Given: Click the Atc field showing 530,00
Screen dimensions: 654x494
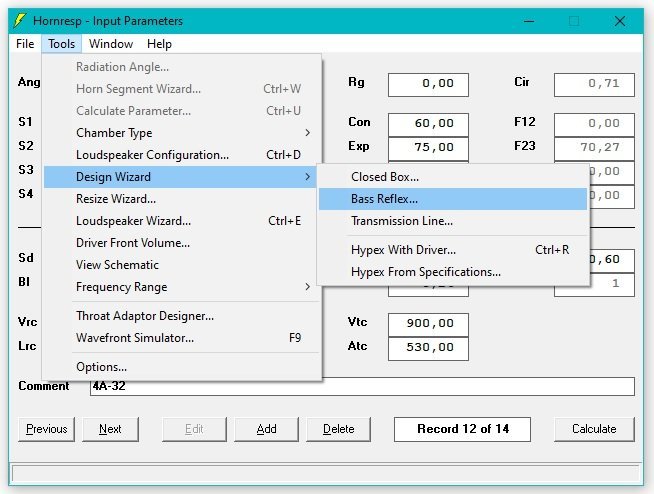Looking at the screenshot, I should (x=428, y=348).
